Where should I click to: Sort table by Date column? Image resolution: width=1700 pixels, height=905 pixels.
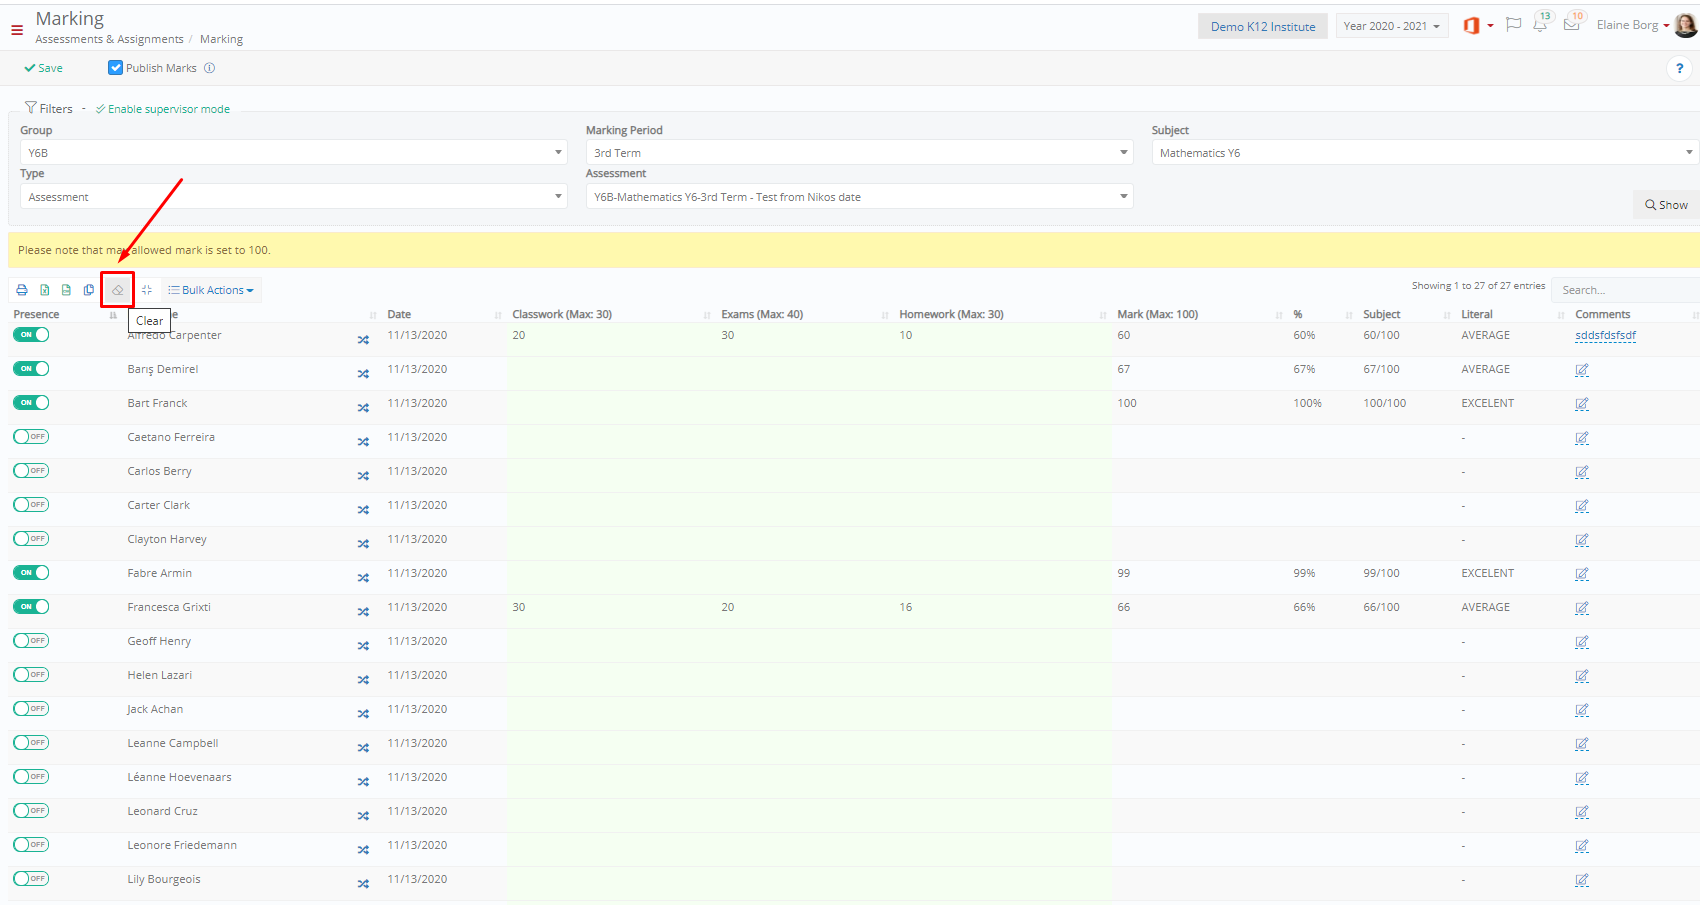coord(444,314)
